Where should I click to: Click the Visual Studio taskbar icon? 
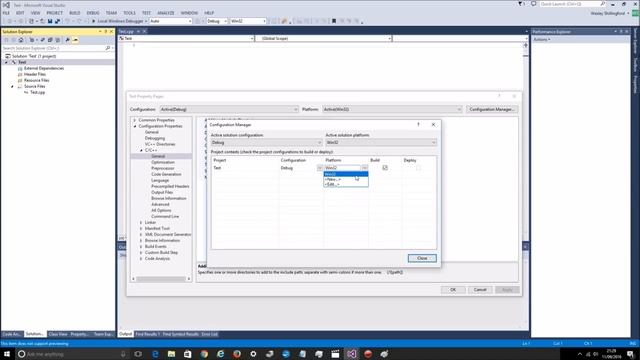tap(351, 354)
